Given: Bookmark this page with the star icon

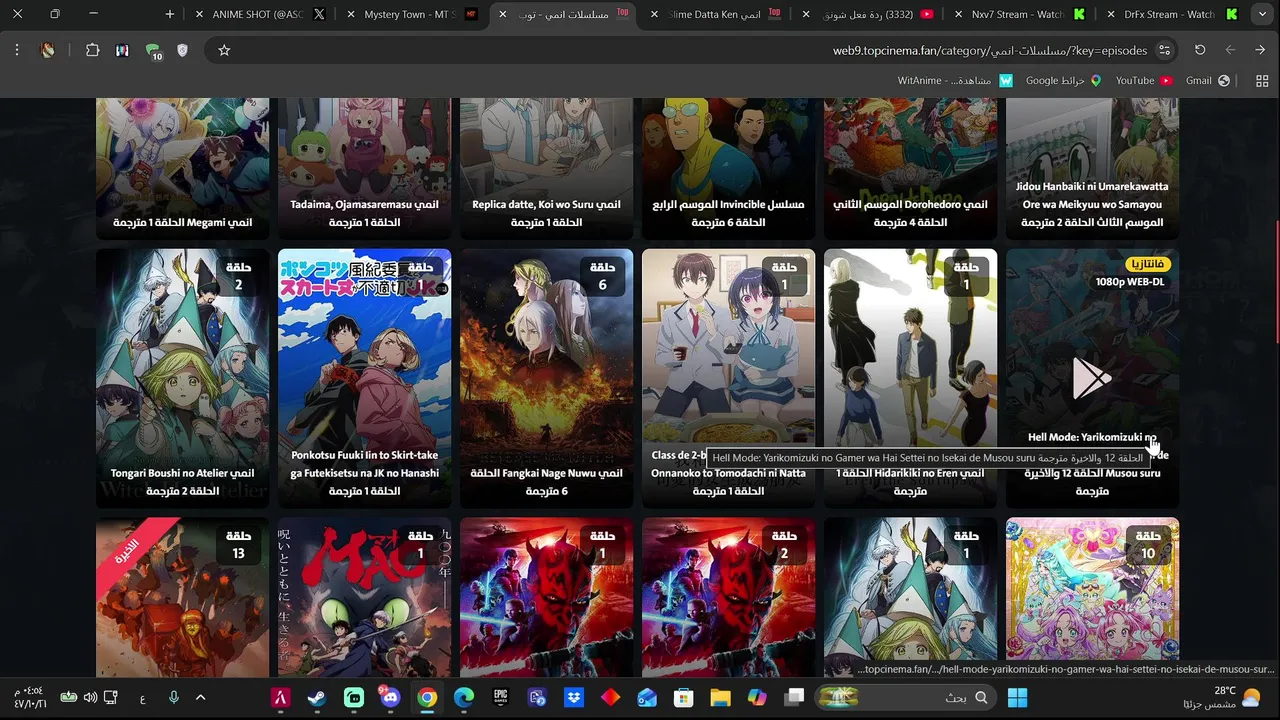Looking at the screenshot, I should 224,50.
